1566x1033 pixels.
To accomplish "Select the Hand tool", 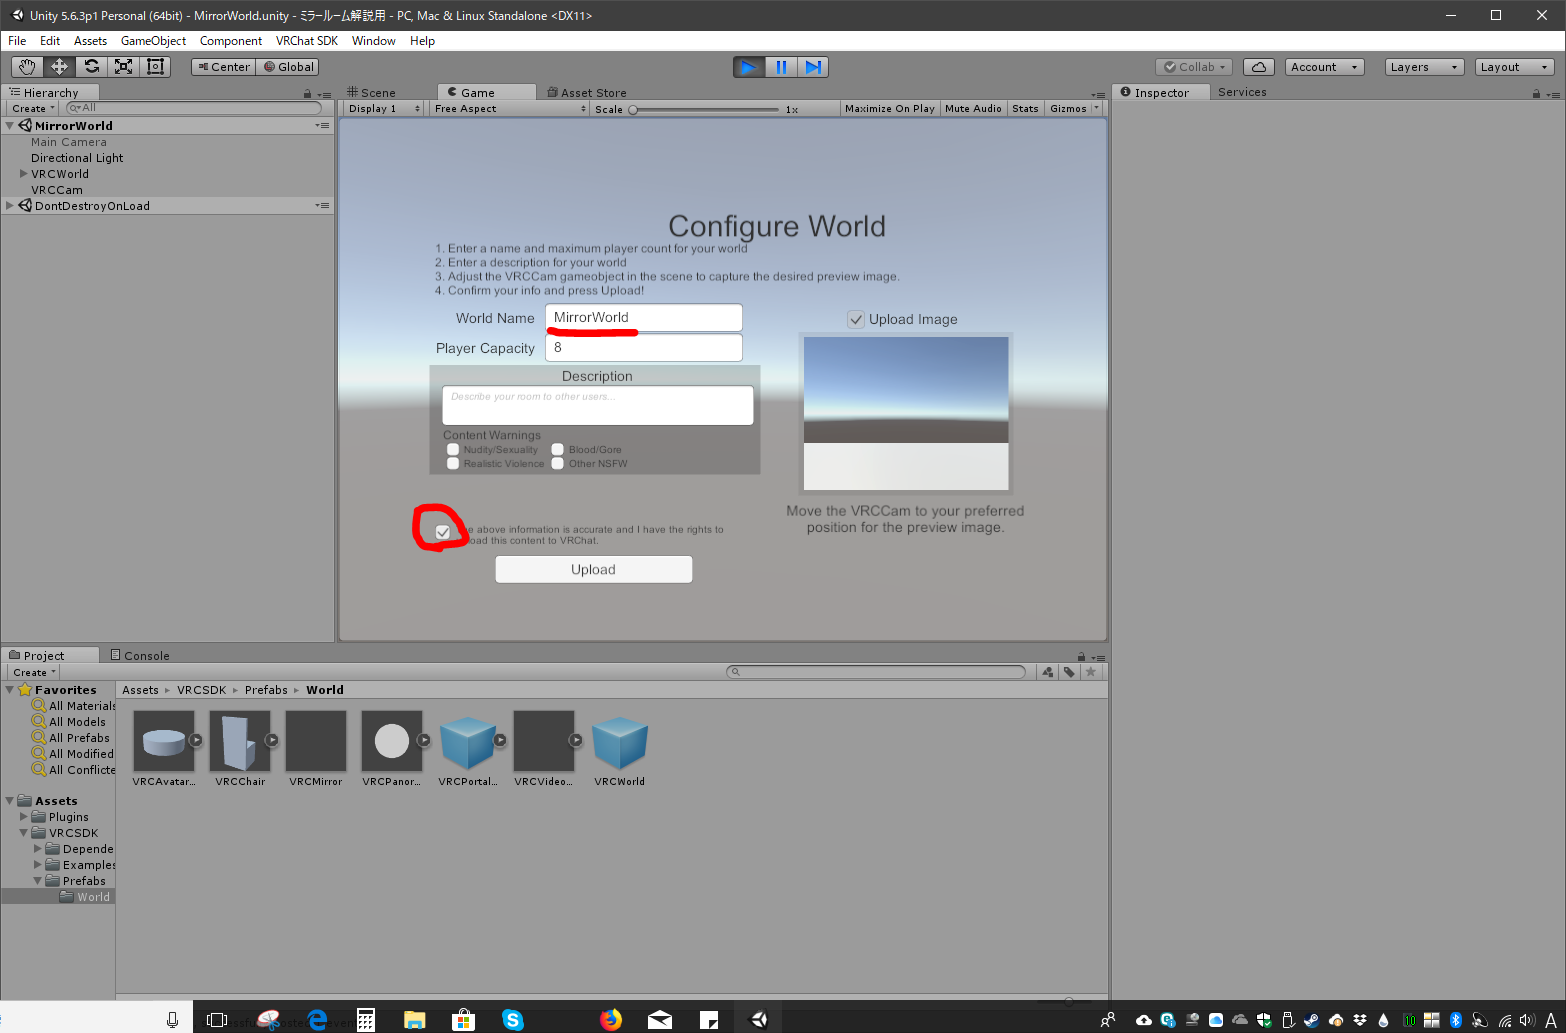I will coord(27,67).
